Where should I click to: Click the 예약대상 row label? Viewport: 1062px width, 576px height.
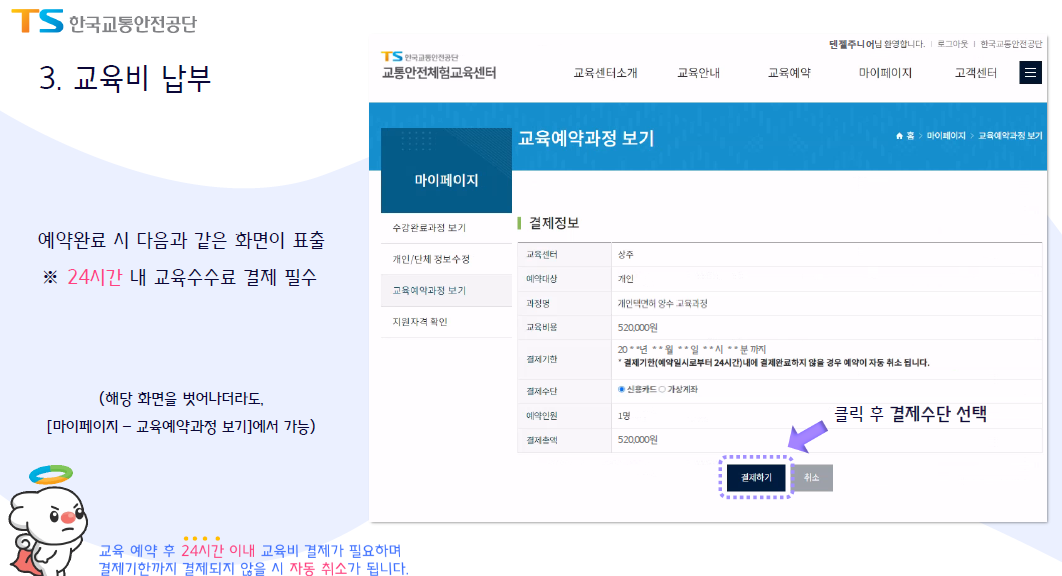pyautogui.click(x=542, y=279)
